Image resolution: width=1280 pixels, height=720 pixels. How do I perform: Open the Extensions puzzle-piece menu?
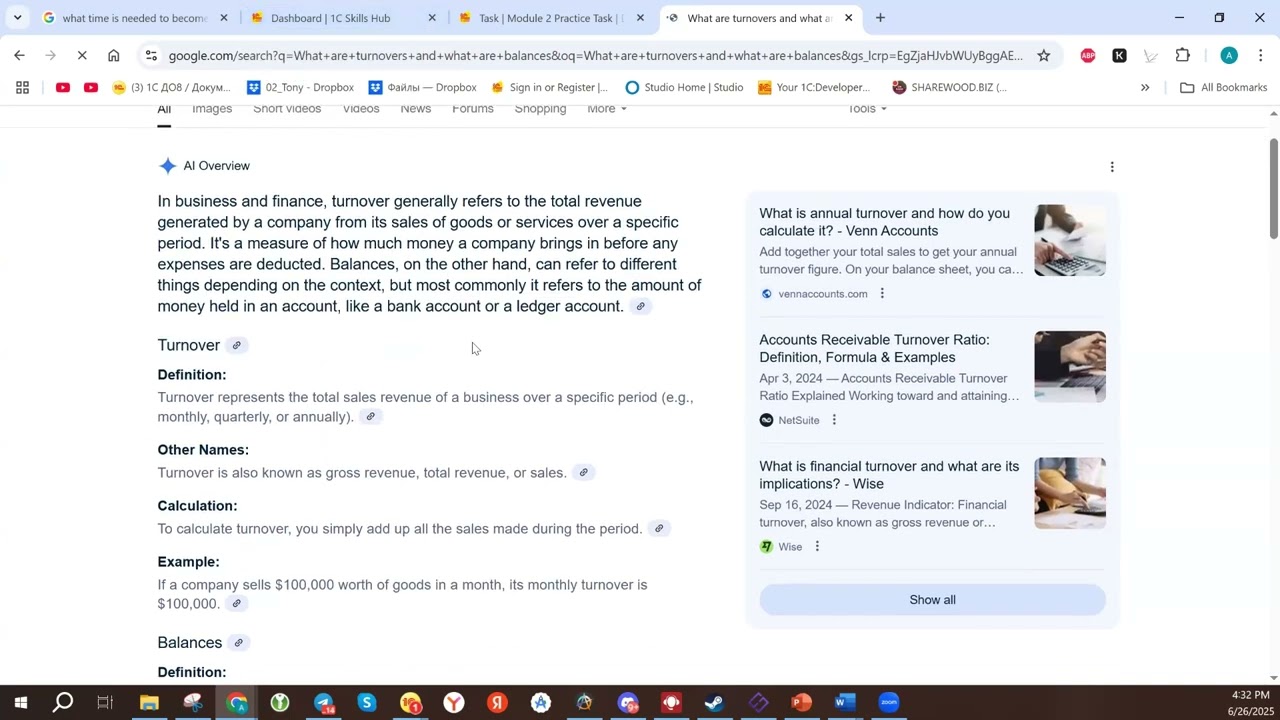(x=1183, y=56)
